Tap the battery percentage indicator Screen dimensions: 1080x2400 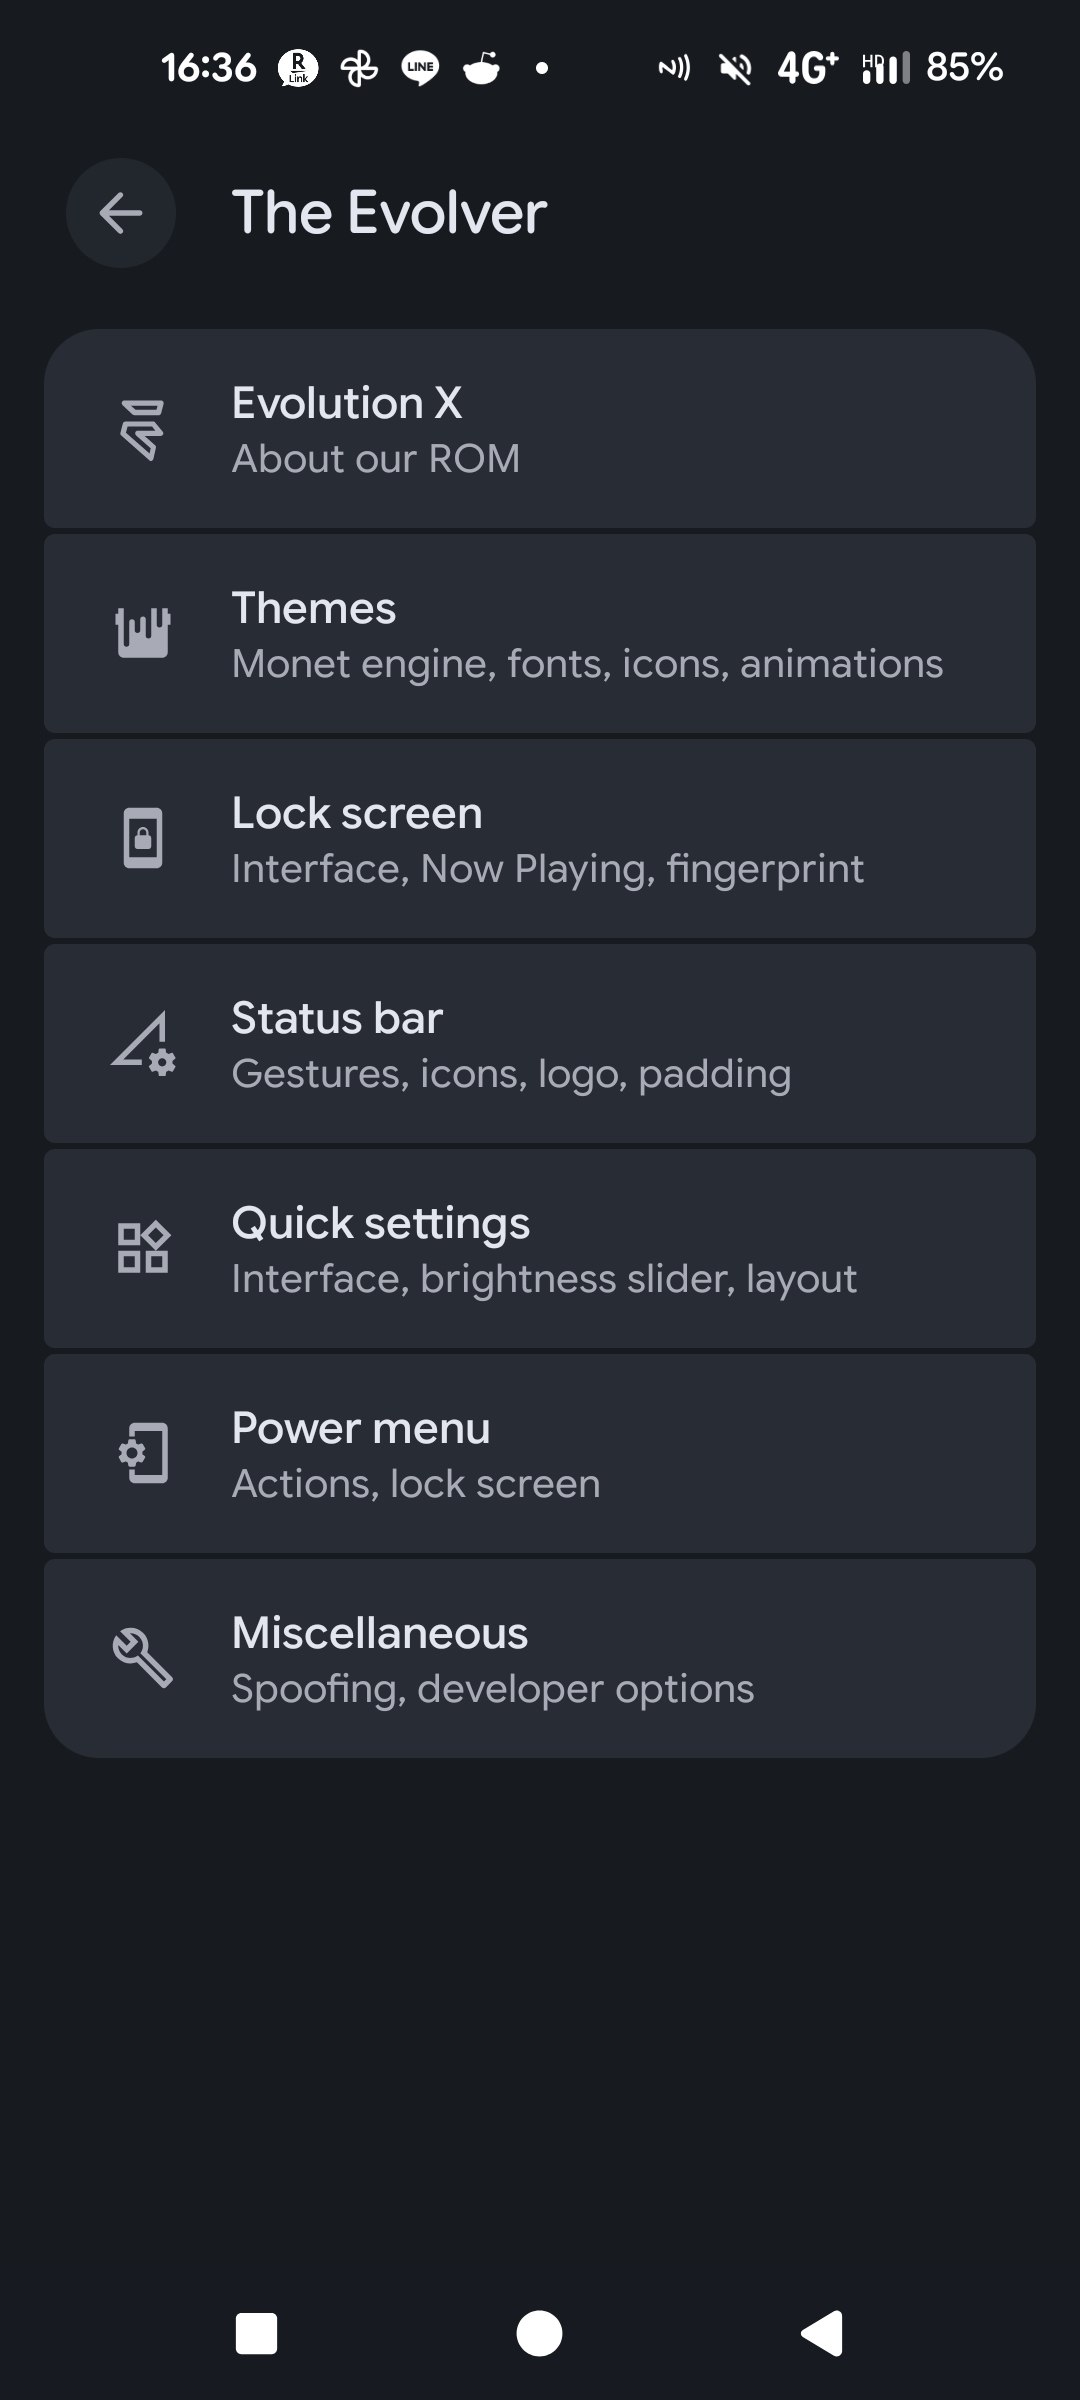click(964, 68)
